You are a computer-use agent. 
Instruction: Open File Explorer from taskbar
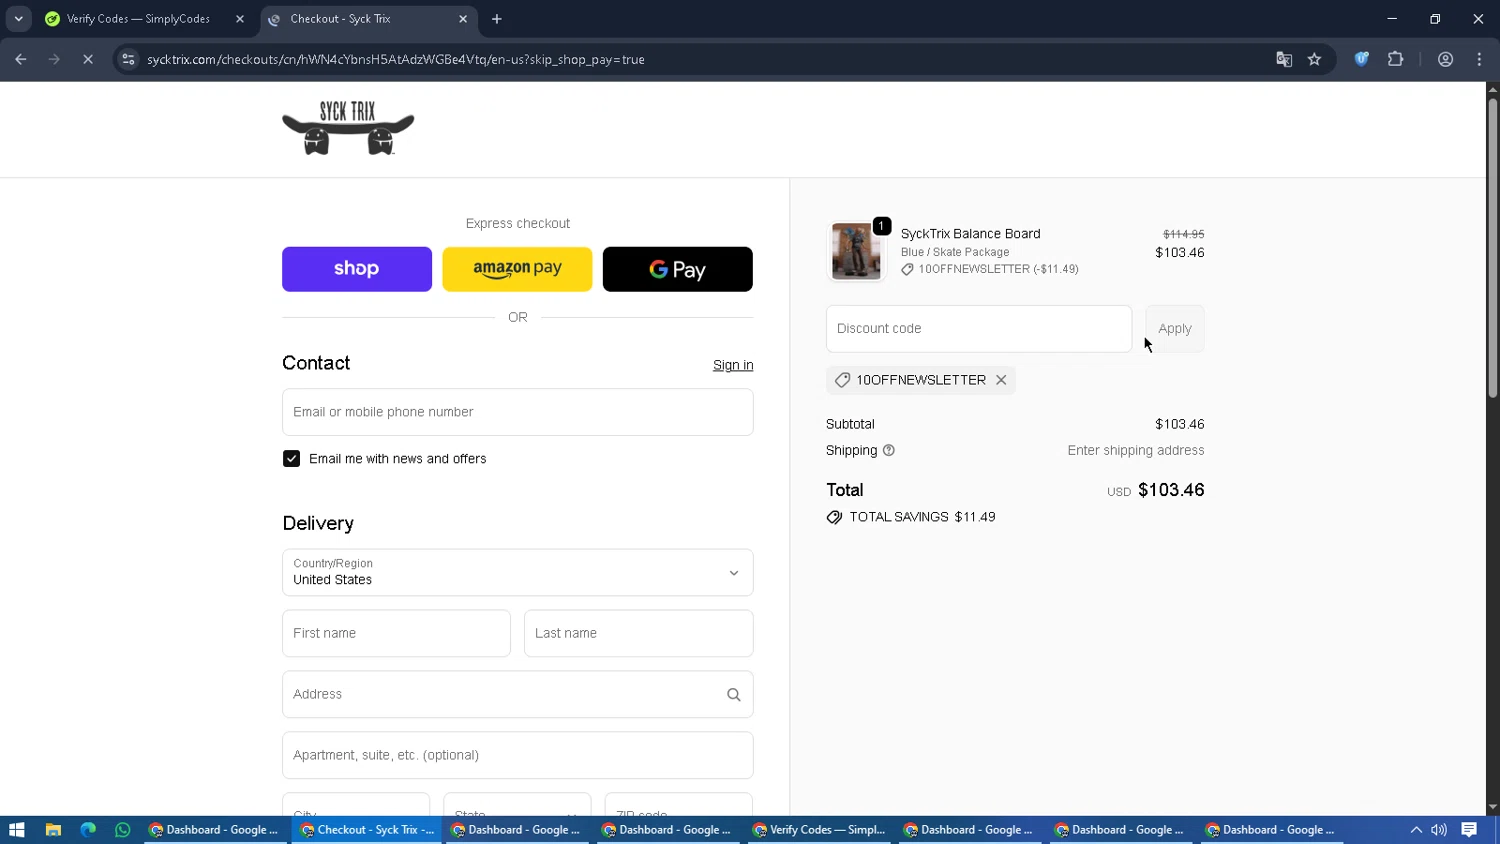coord(53,830)
